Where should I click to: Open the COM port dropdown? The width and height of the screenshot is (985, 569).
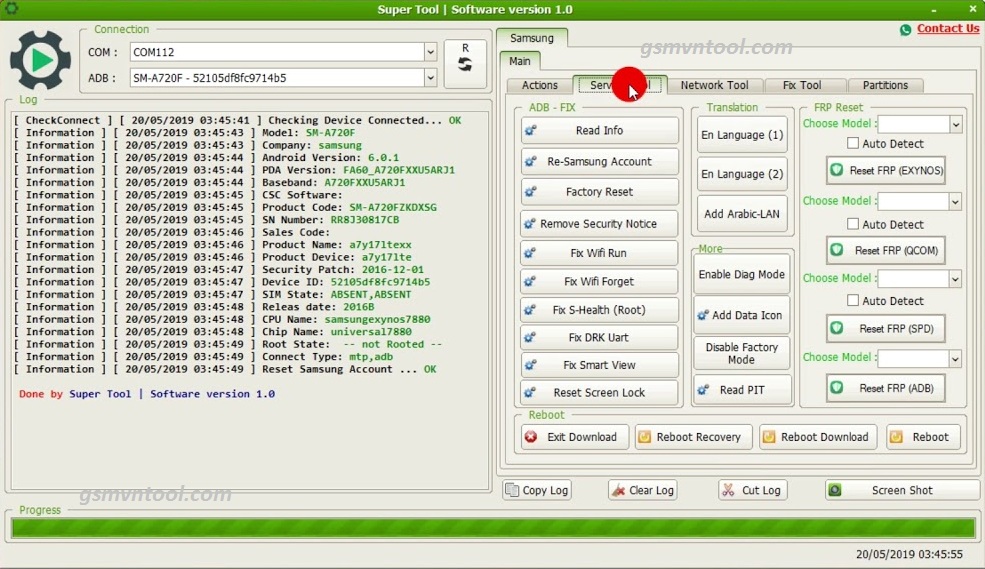[430, 52]
